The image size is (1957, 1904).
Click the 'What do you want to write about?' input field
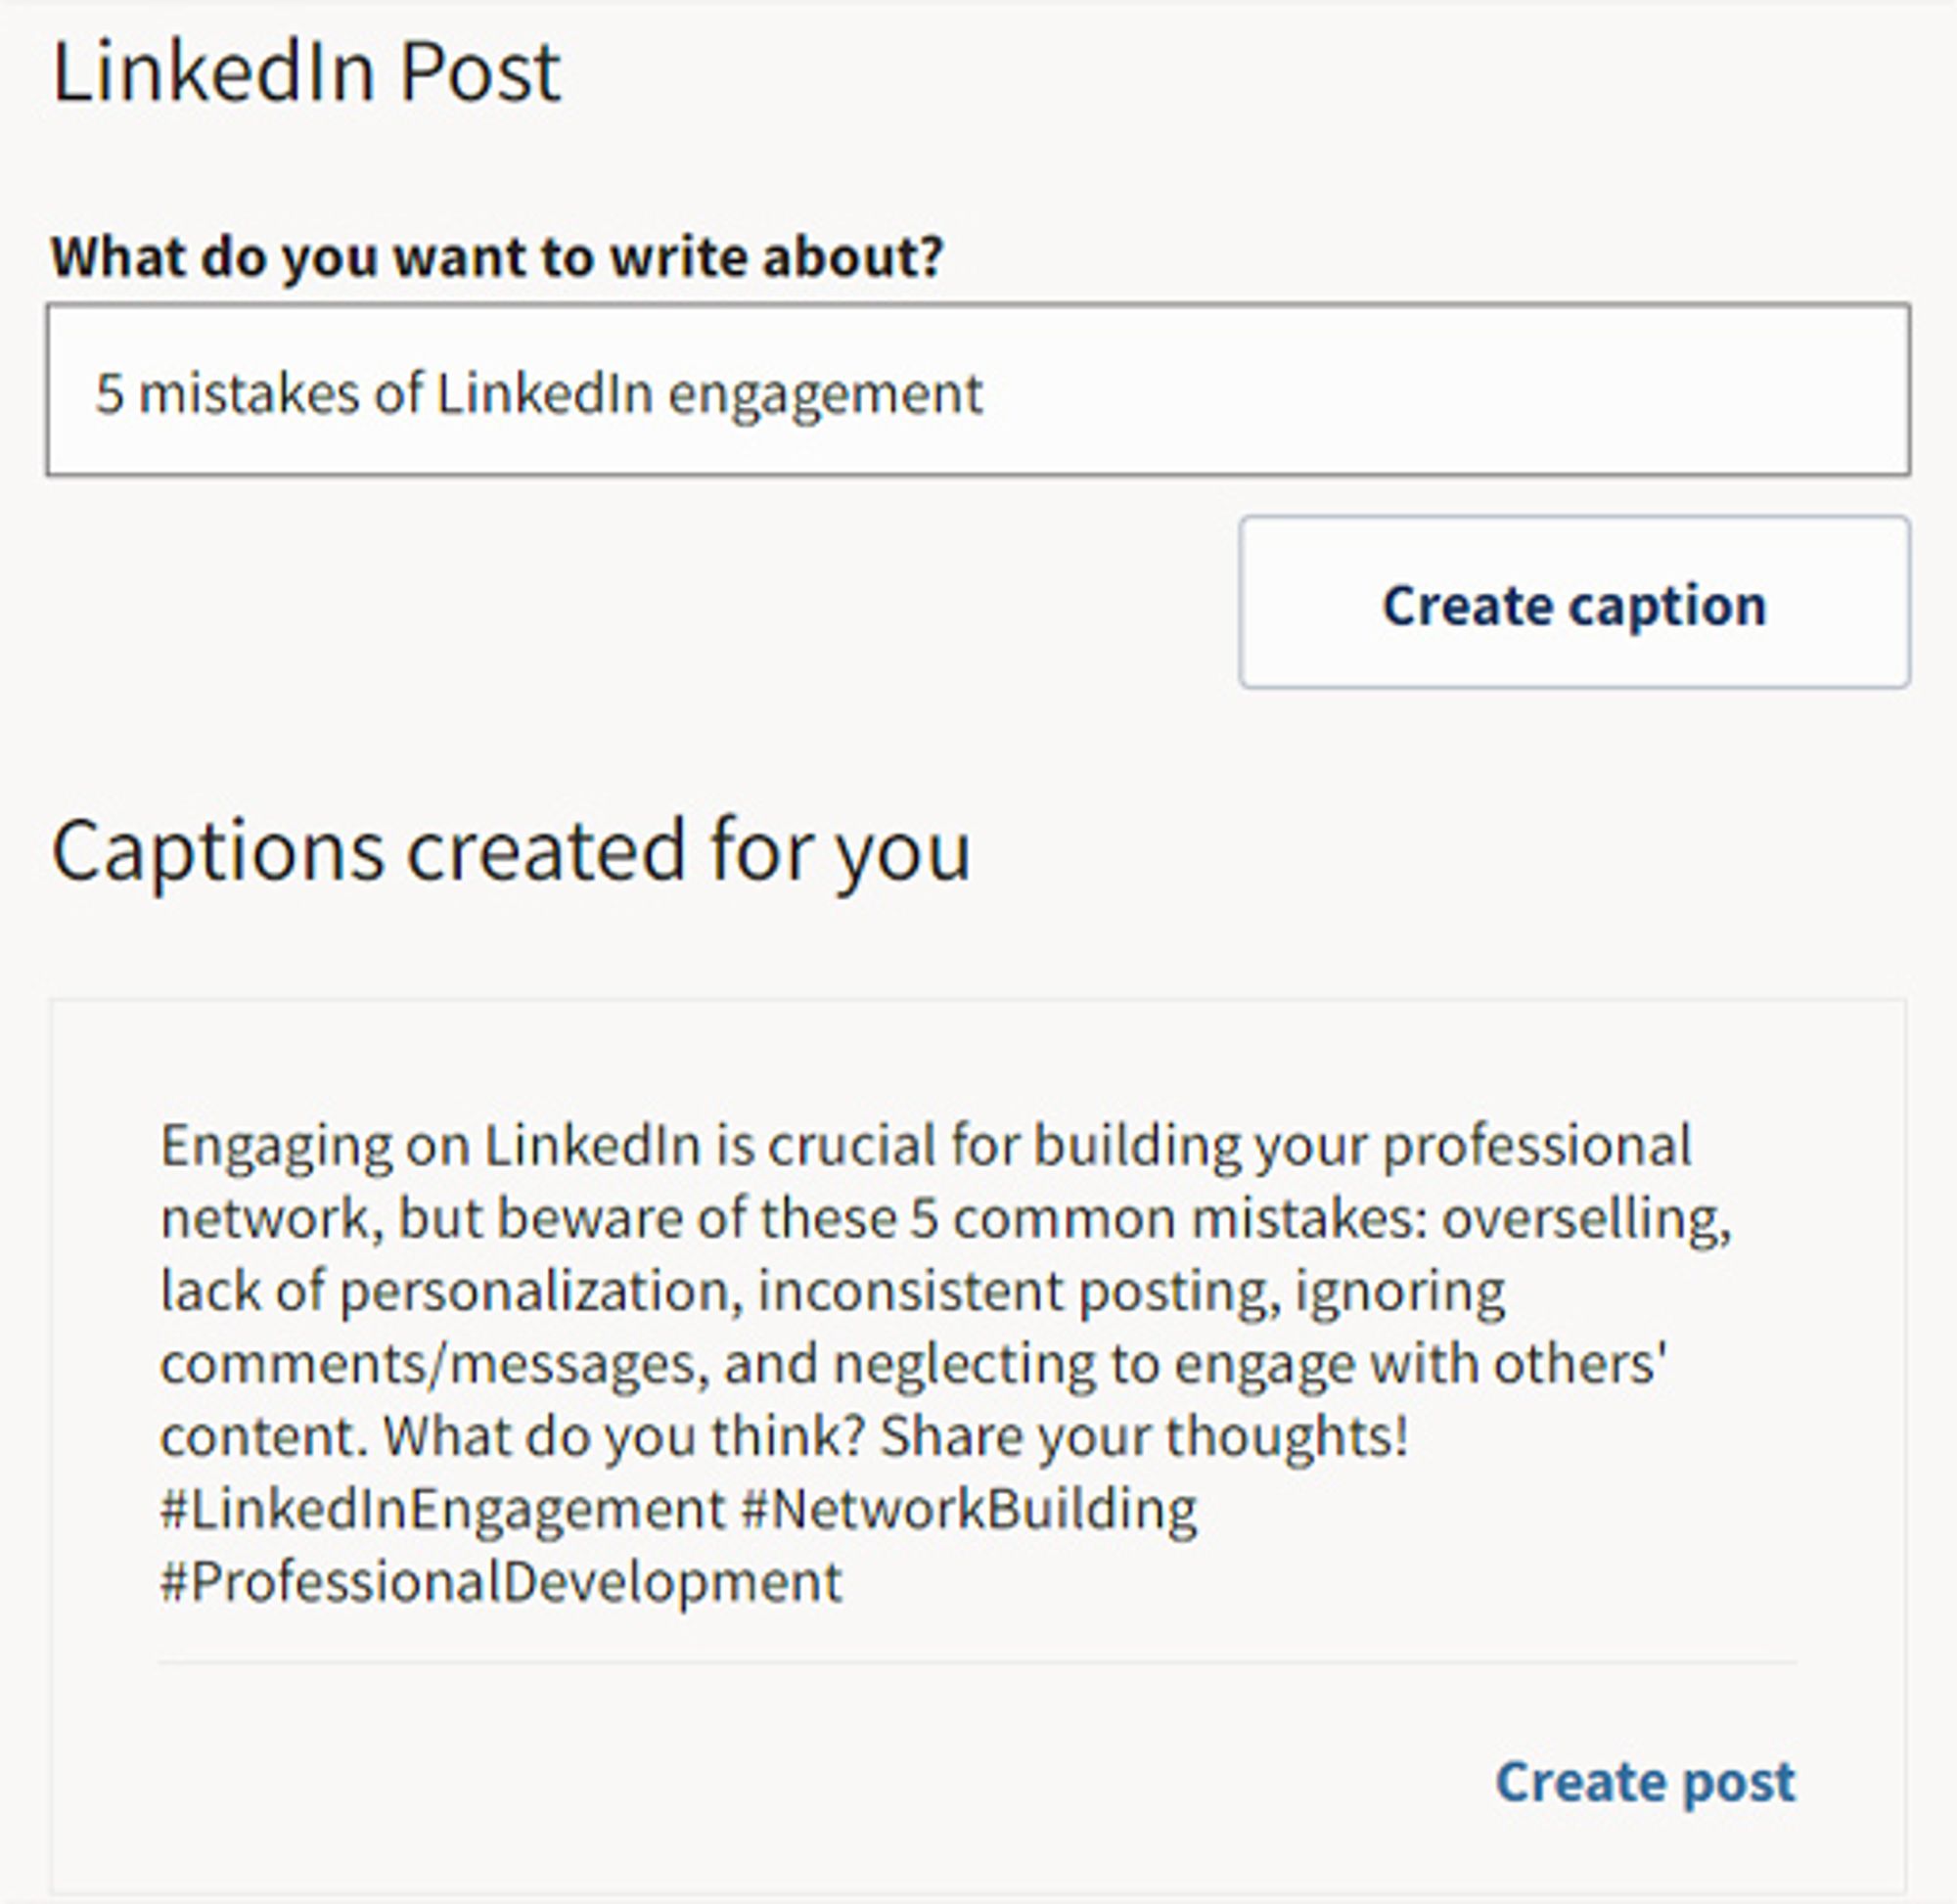[x=977, y=390]
